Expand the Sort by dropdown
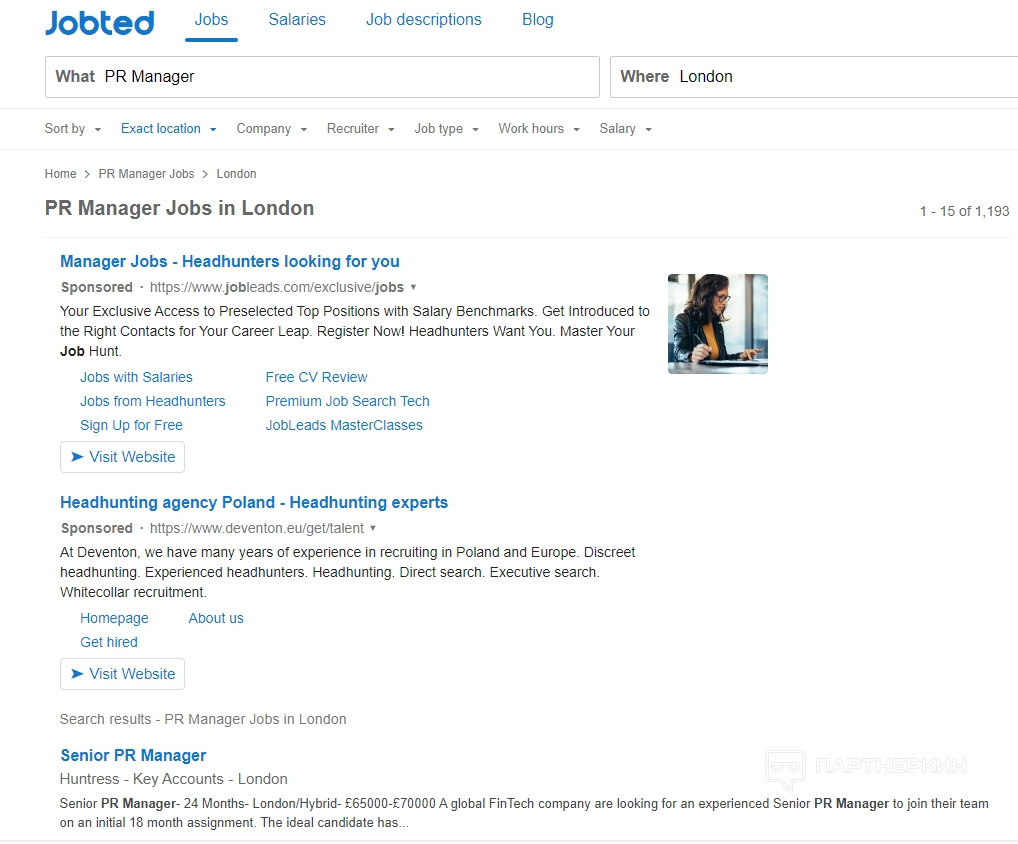Viewport: 1018px width, 844px height. pos(73,129)
